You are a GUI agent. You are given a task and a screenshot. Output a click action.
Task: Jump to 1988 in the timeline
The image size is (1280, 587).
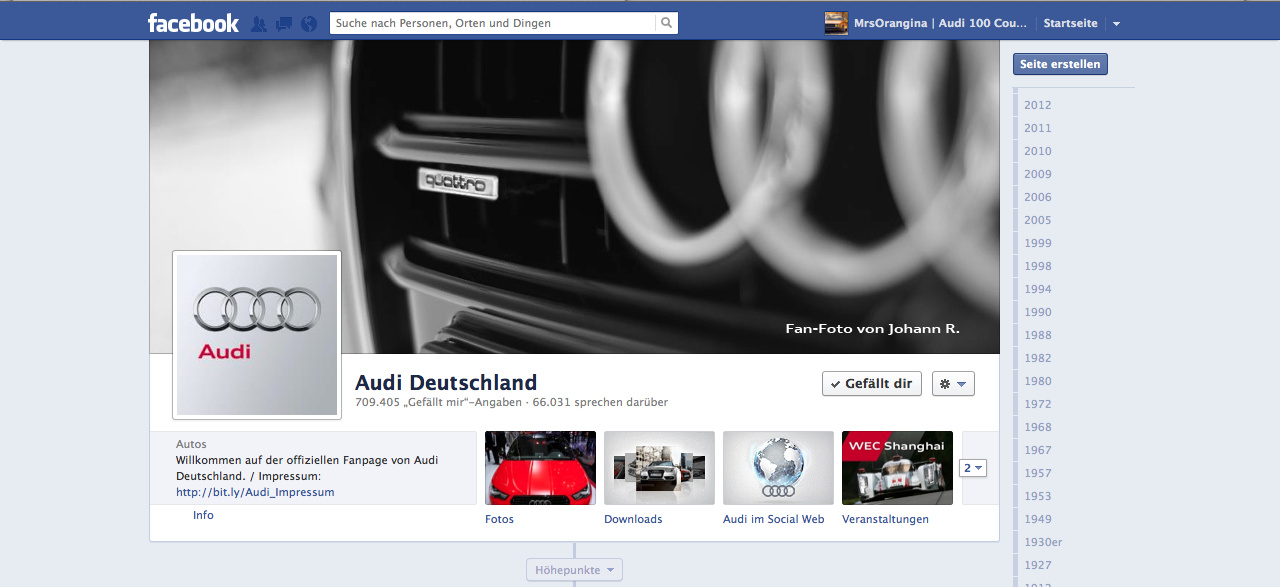tap(1037, 335)
